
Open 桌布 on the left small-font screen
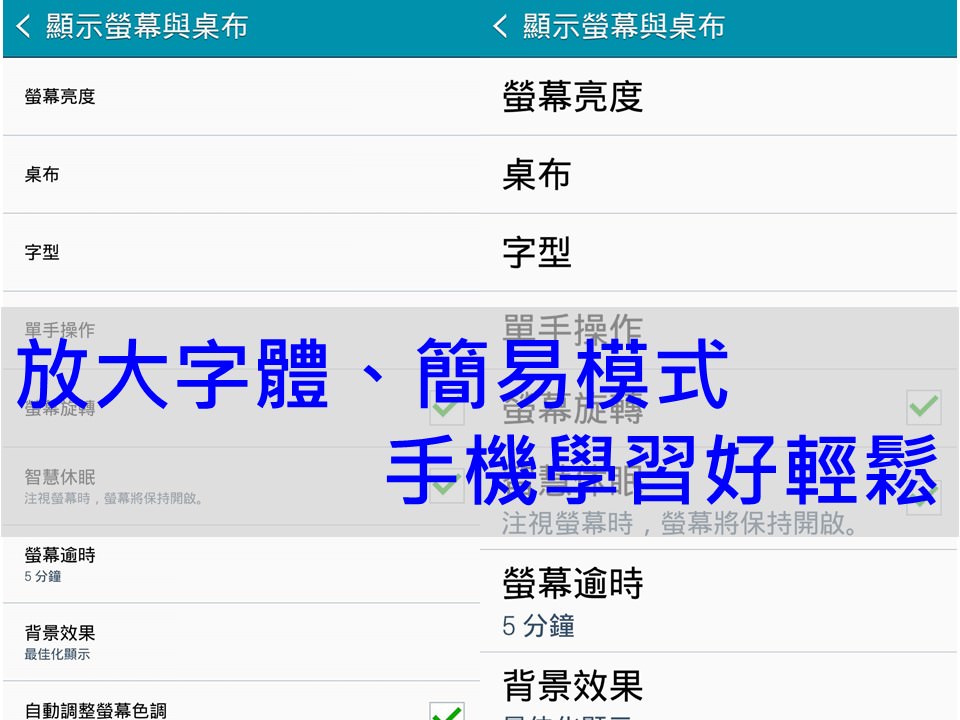pos(241,174)
